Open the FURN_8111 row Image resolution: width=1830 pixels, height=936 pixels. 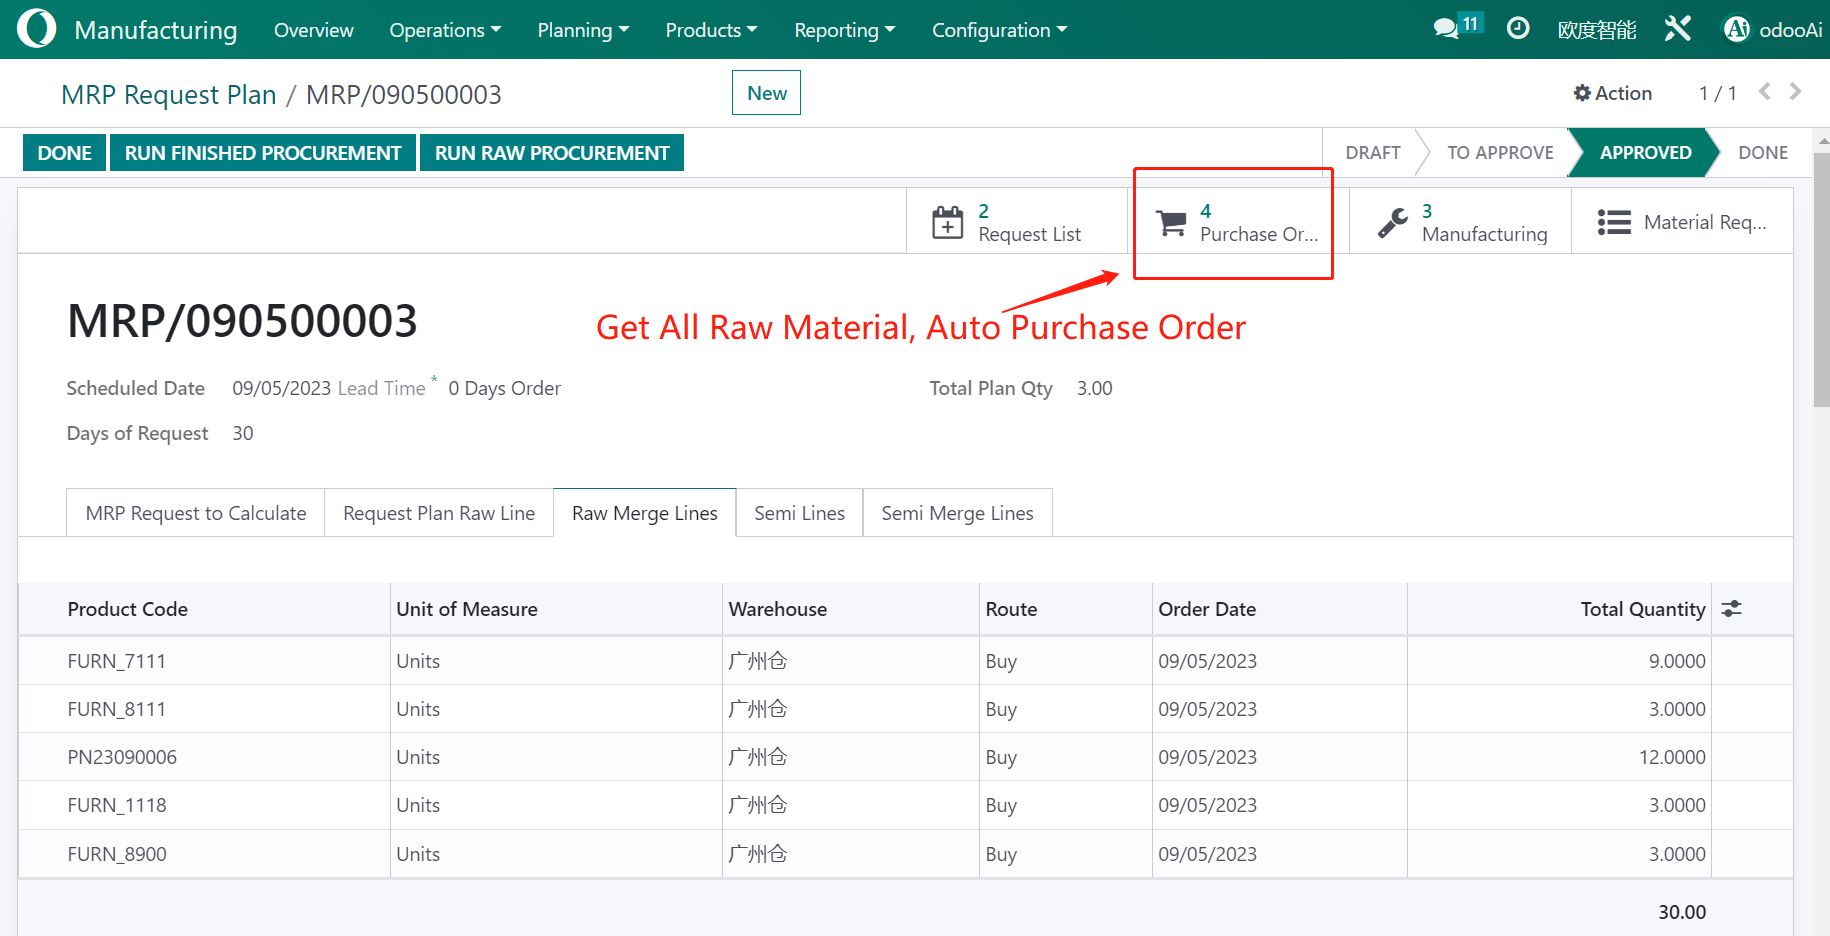coord(905,709)
